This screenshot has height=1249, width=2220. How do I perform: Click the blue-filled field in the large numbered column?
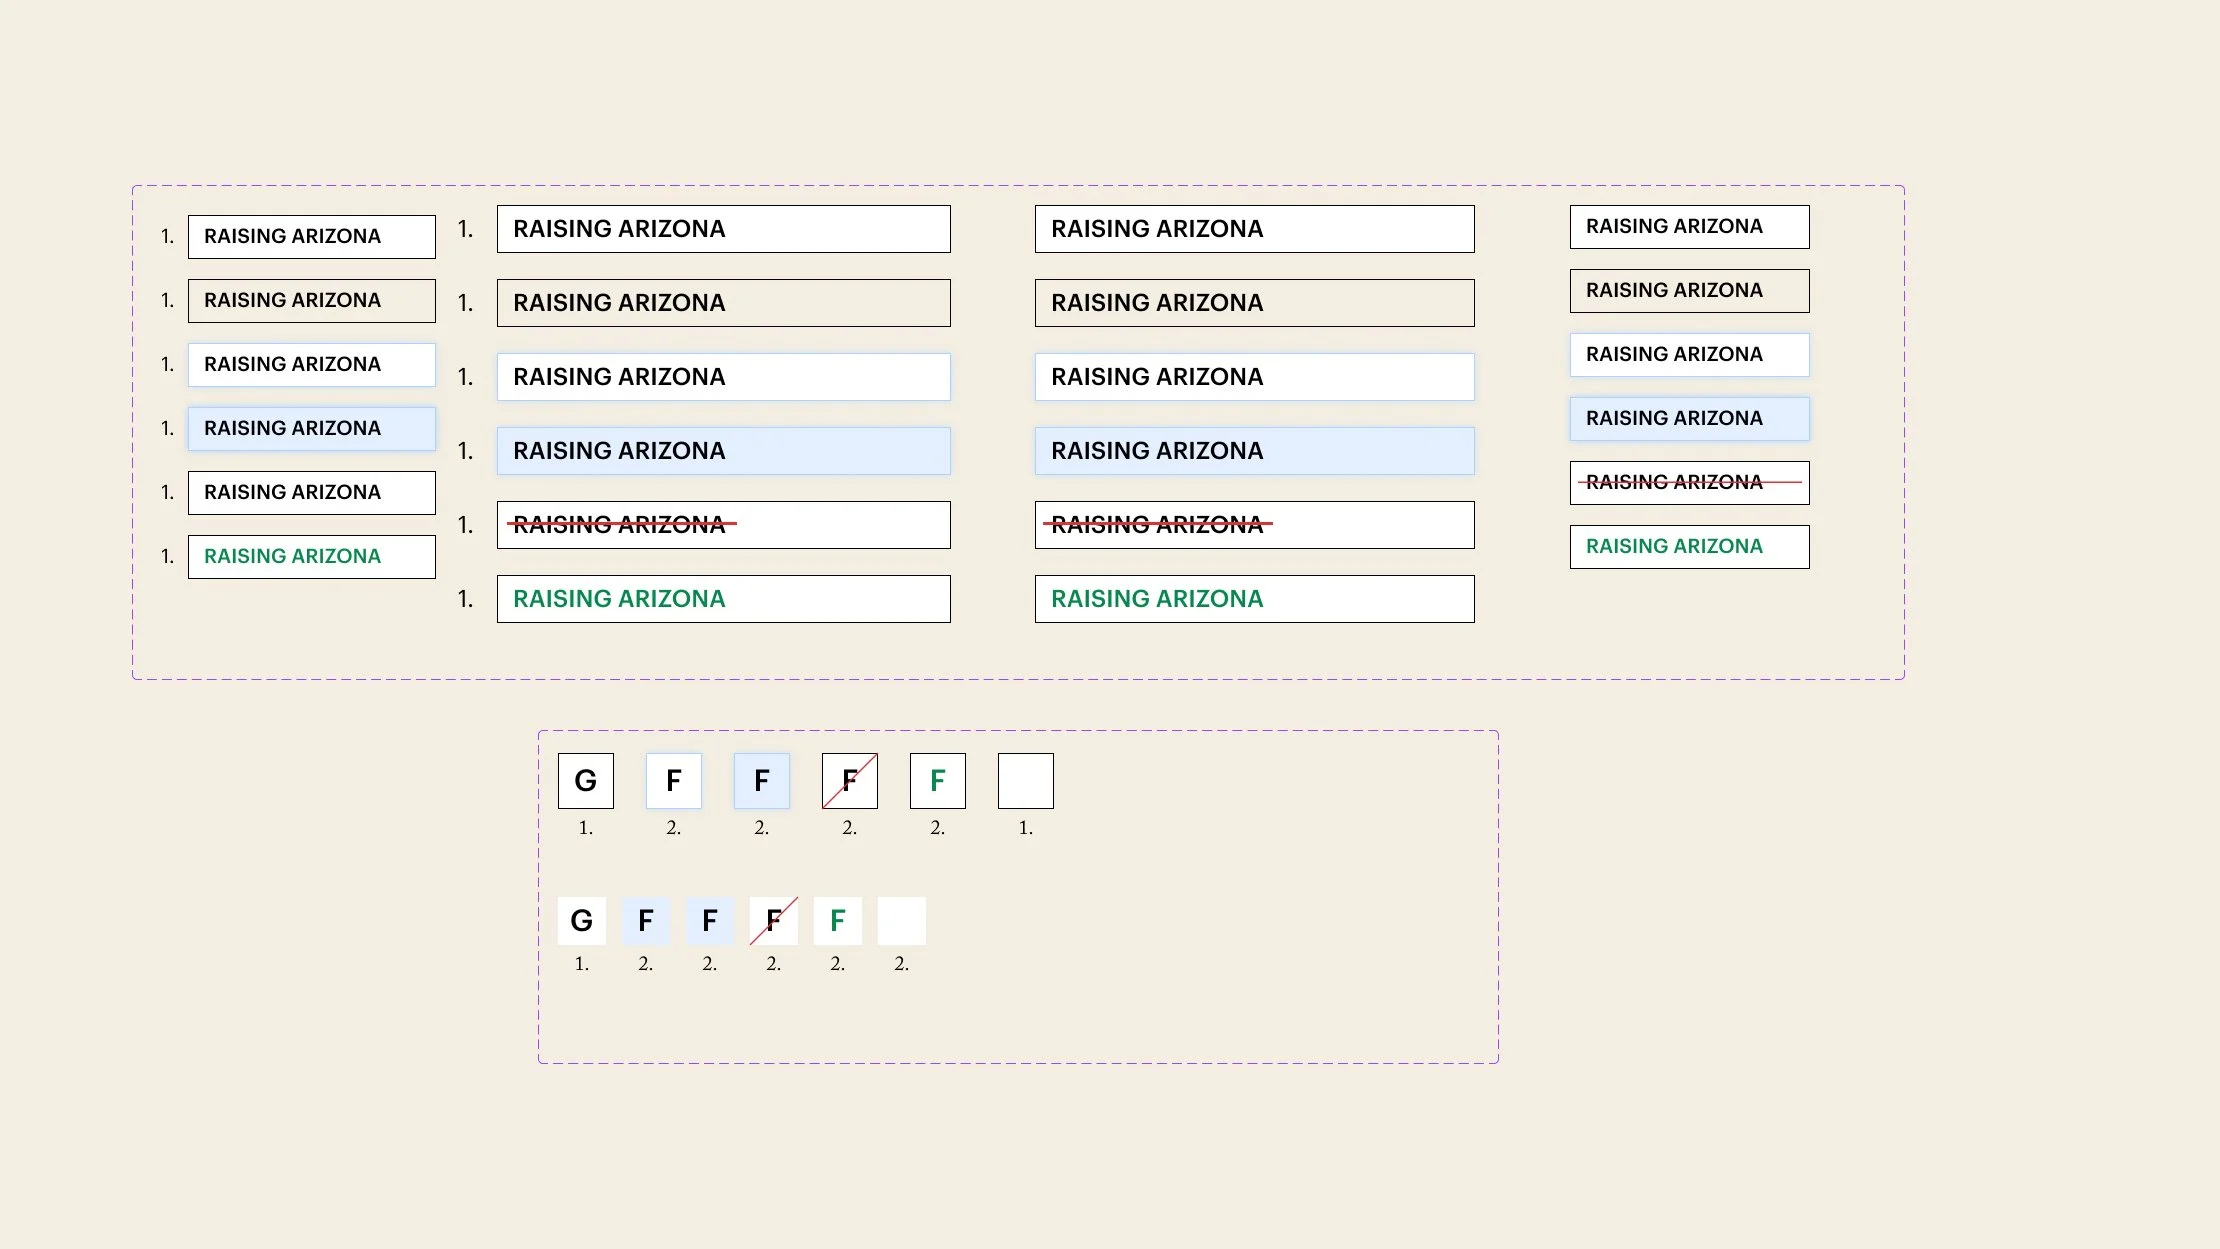723,451
